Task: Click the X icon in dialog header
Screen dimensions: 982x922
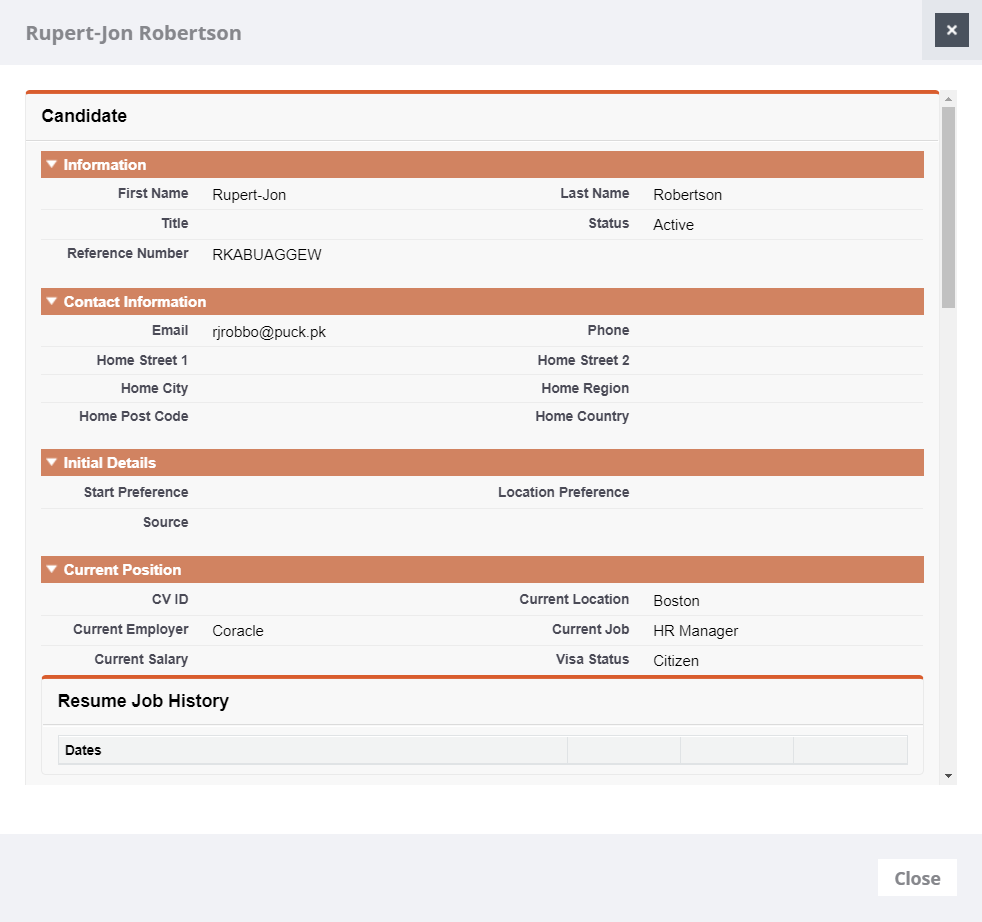Action: (x=951, y=30)
